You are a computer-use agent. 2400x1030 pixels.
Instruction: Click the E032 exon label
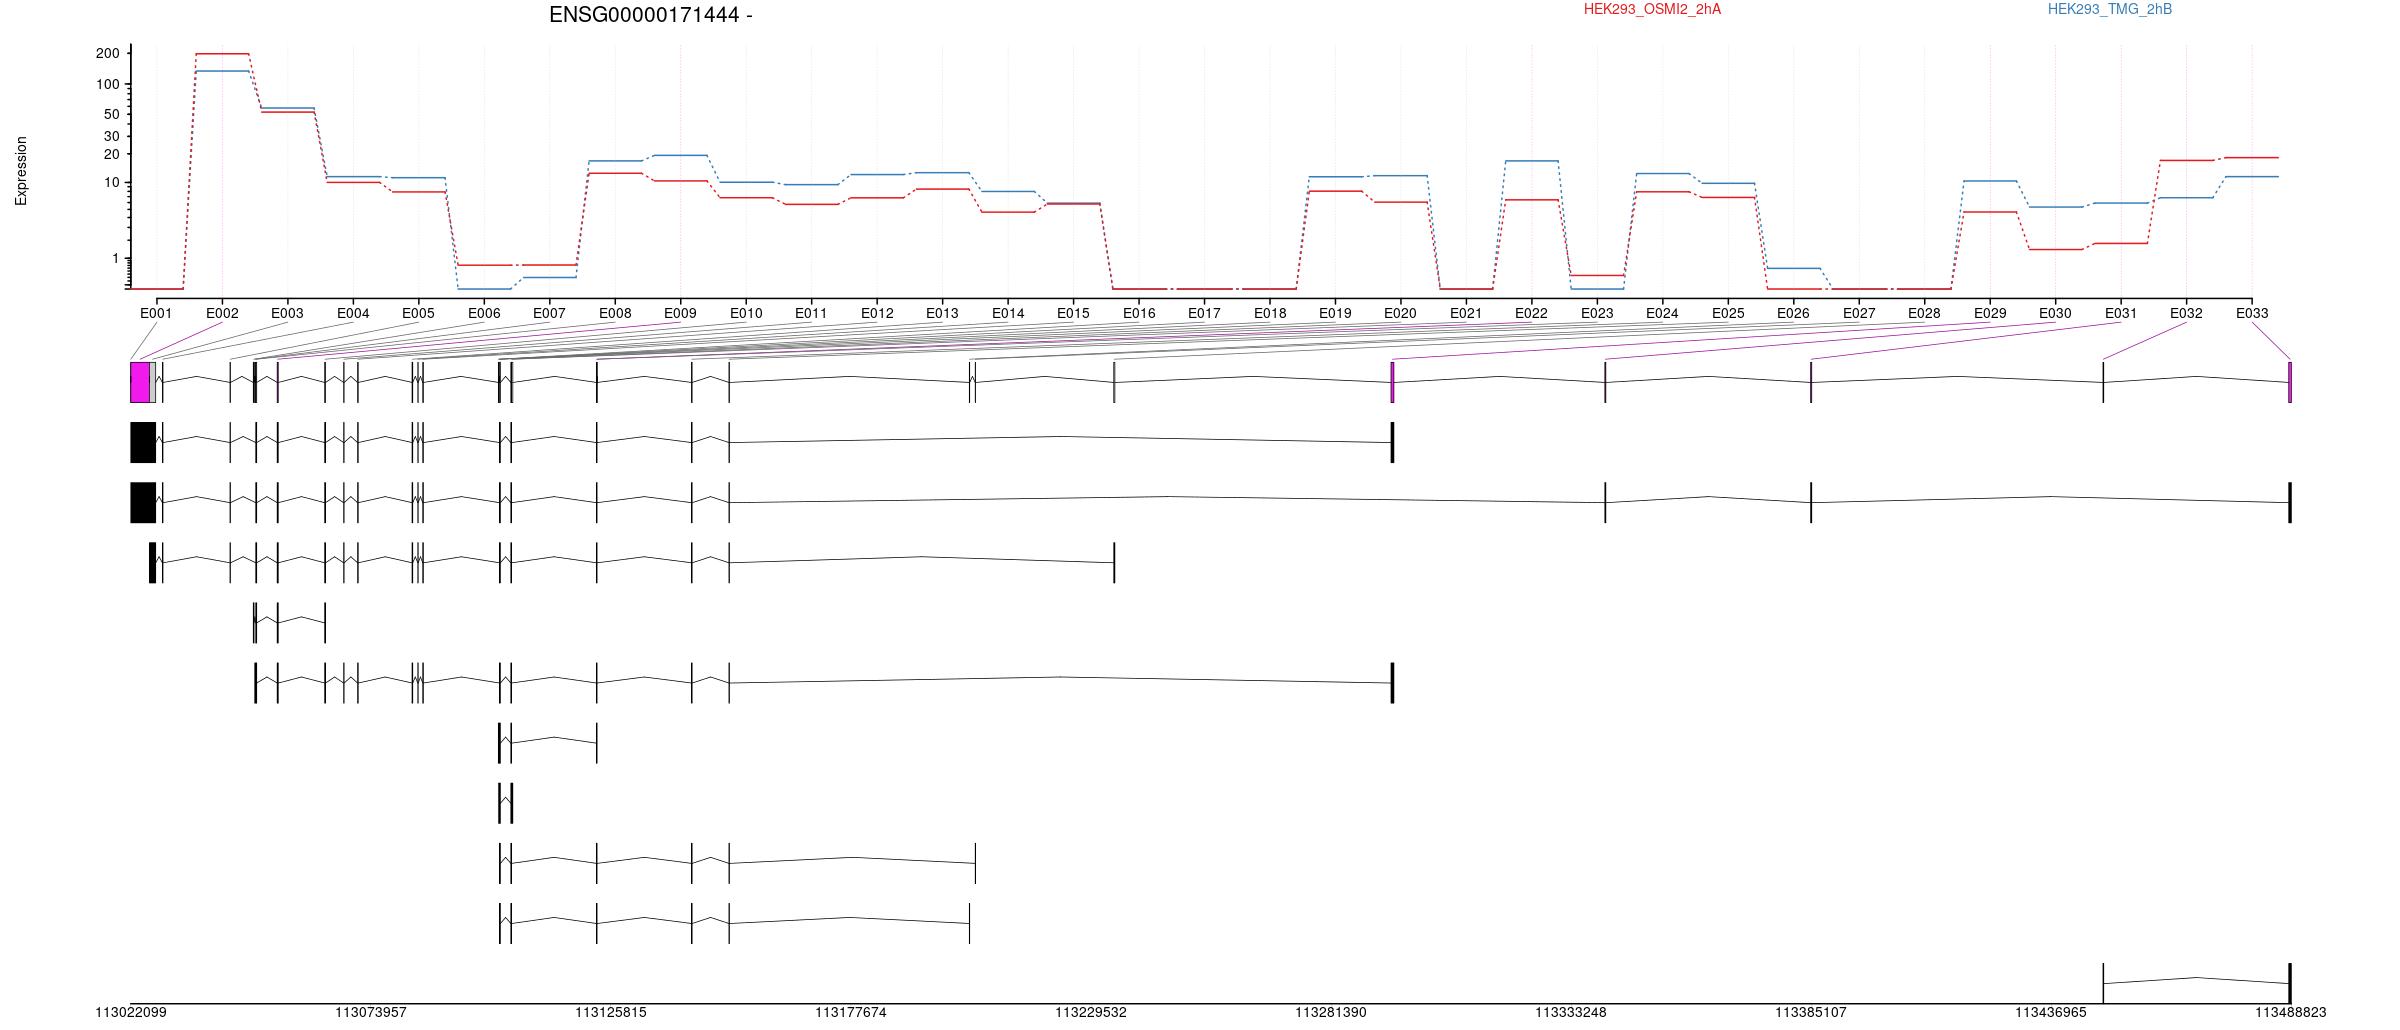2186,313
